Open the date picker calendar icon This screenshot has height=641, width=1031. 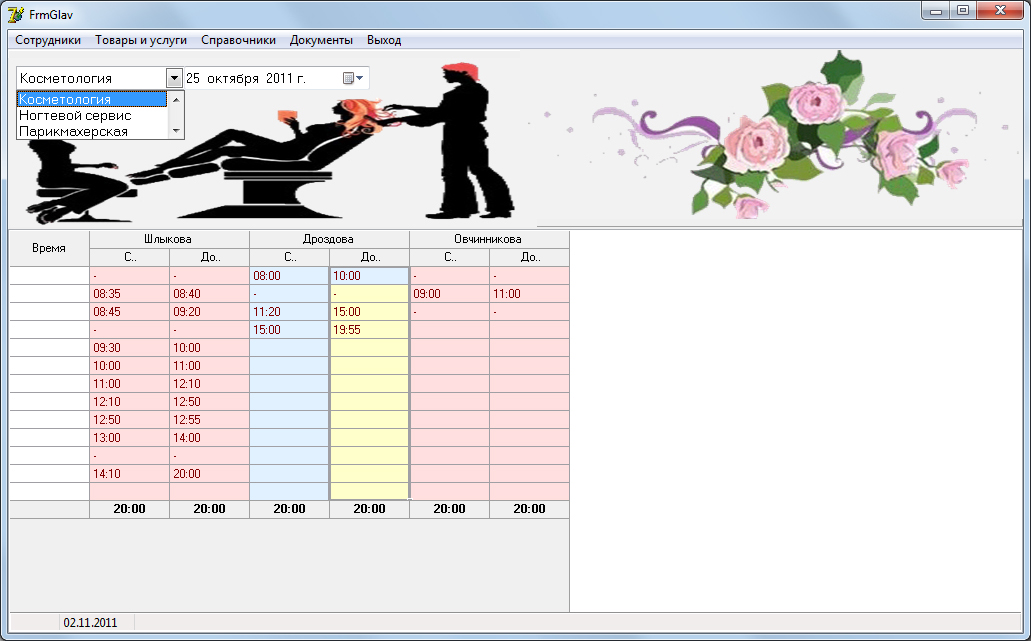[353, 78]
